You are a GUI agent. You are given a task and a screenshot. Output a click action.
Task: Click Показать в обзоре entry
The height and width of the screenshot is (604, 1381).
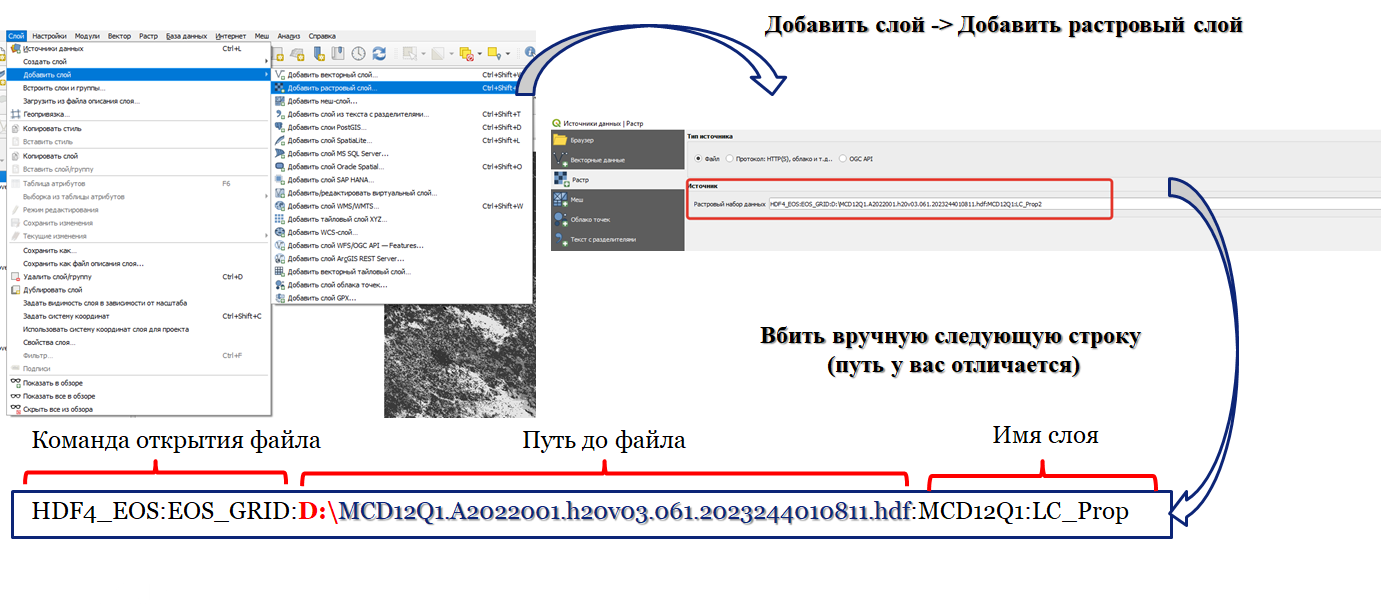point(138,383)
